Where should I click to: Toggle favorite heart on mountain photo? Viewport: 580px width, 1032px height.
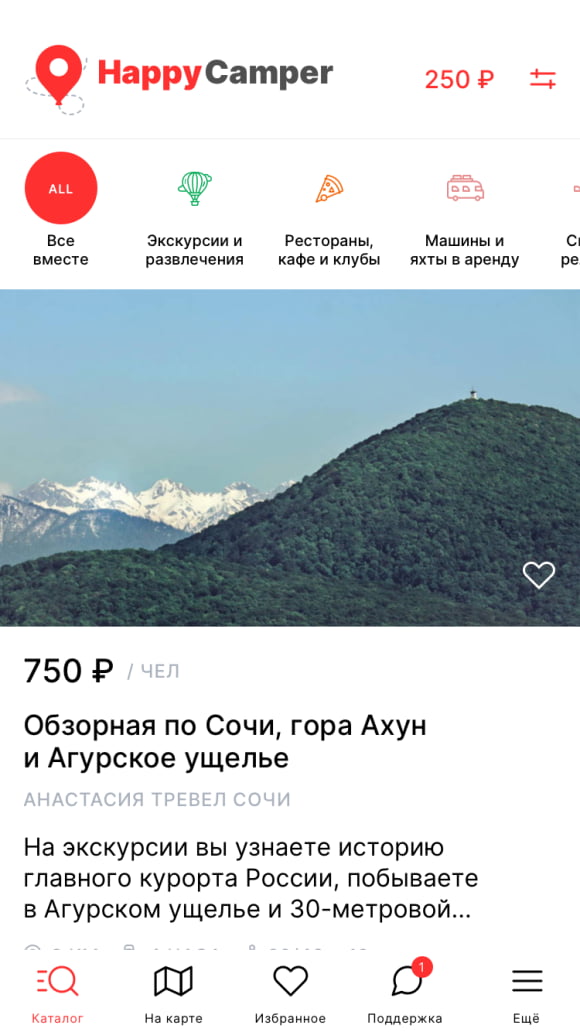pos(539,575)
